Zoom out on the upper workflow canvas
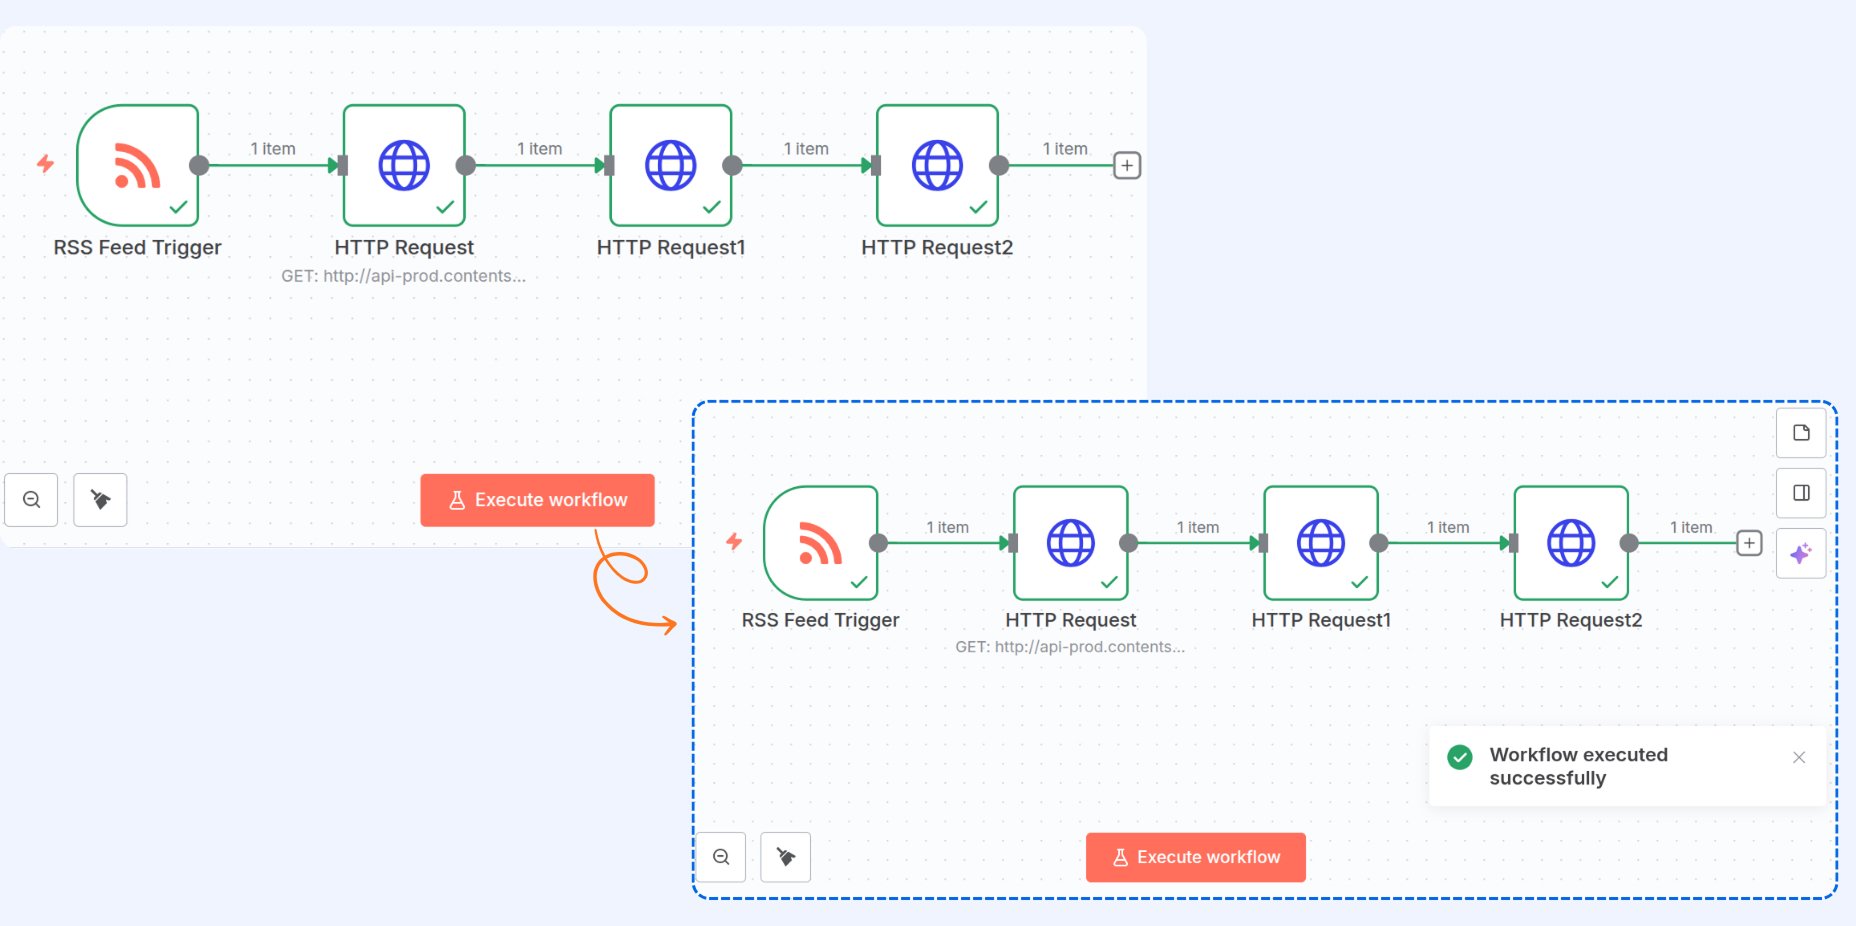 [31, 500]
